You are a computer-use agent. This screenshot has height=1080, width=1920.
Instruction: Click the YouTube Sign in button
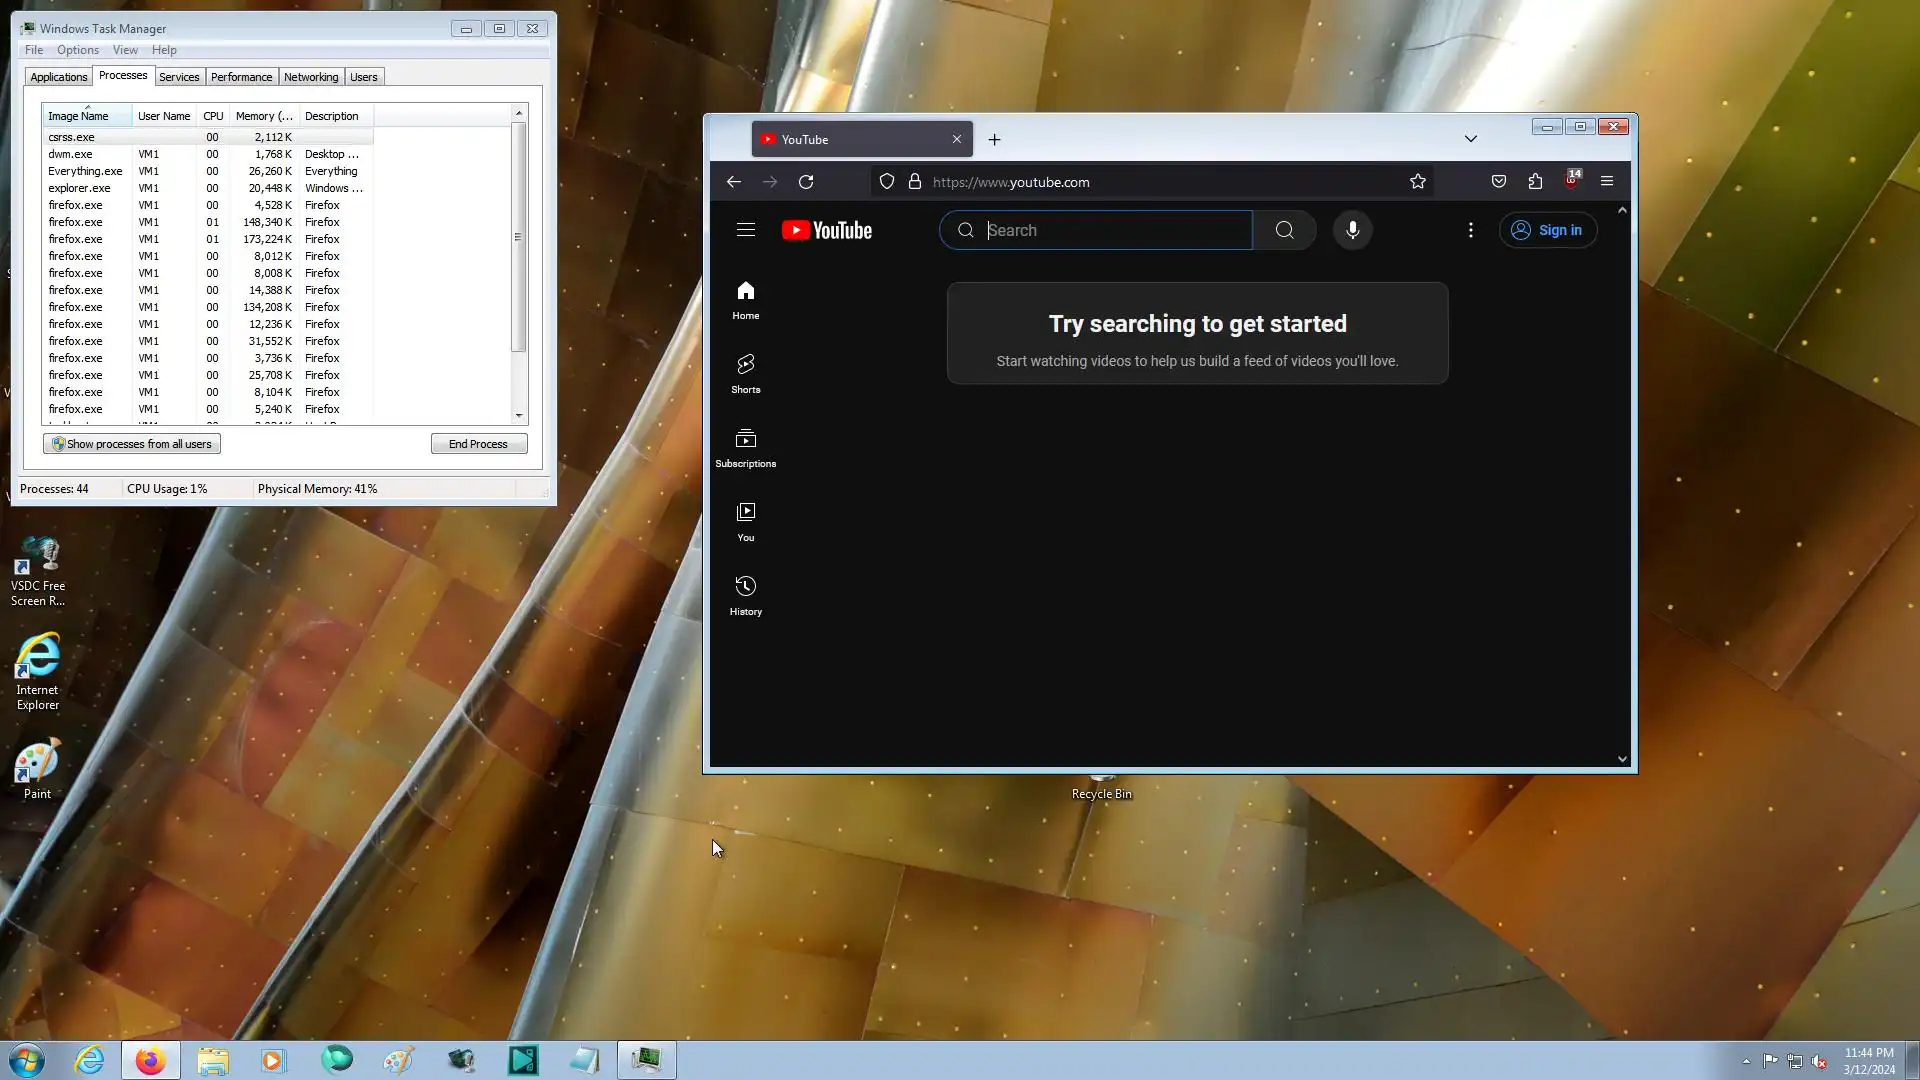1547,230
